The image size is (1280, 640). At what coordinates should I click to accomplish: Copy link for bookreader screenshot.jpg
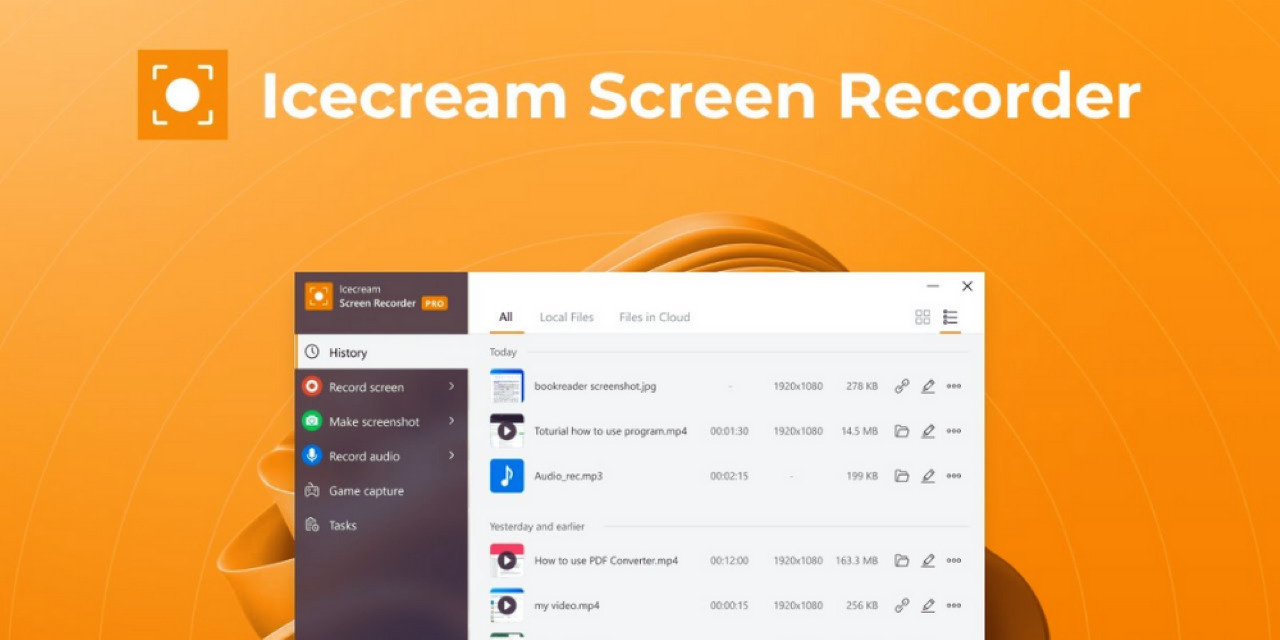tap(901, 386)
